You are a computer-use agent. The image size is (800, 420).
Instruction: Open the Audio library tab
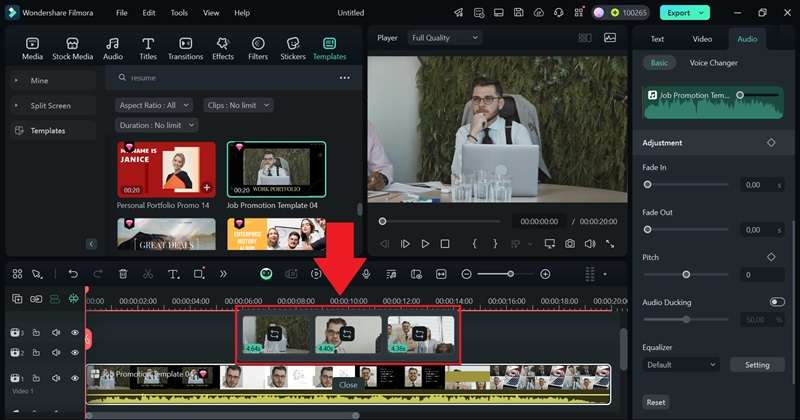[113, 49]
